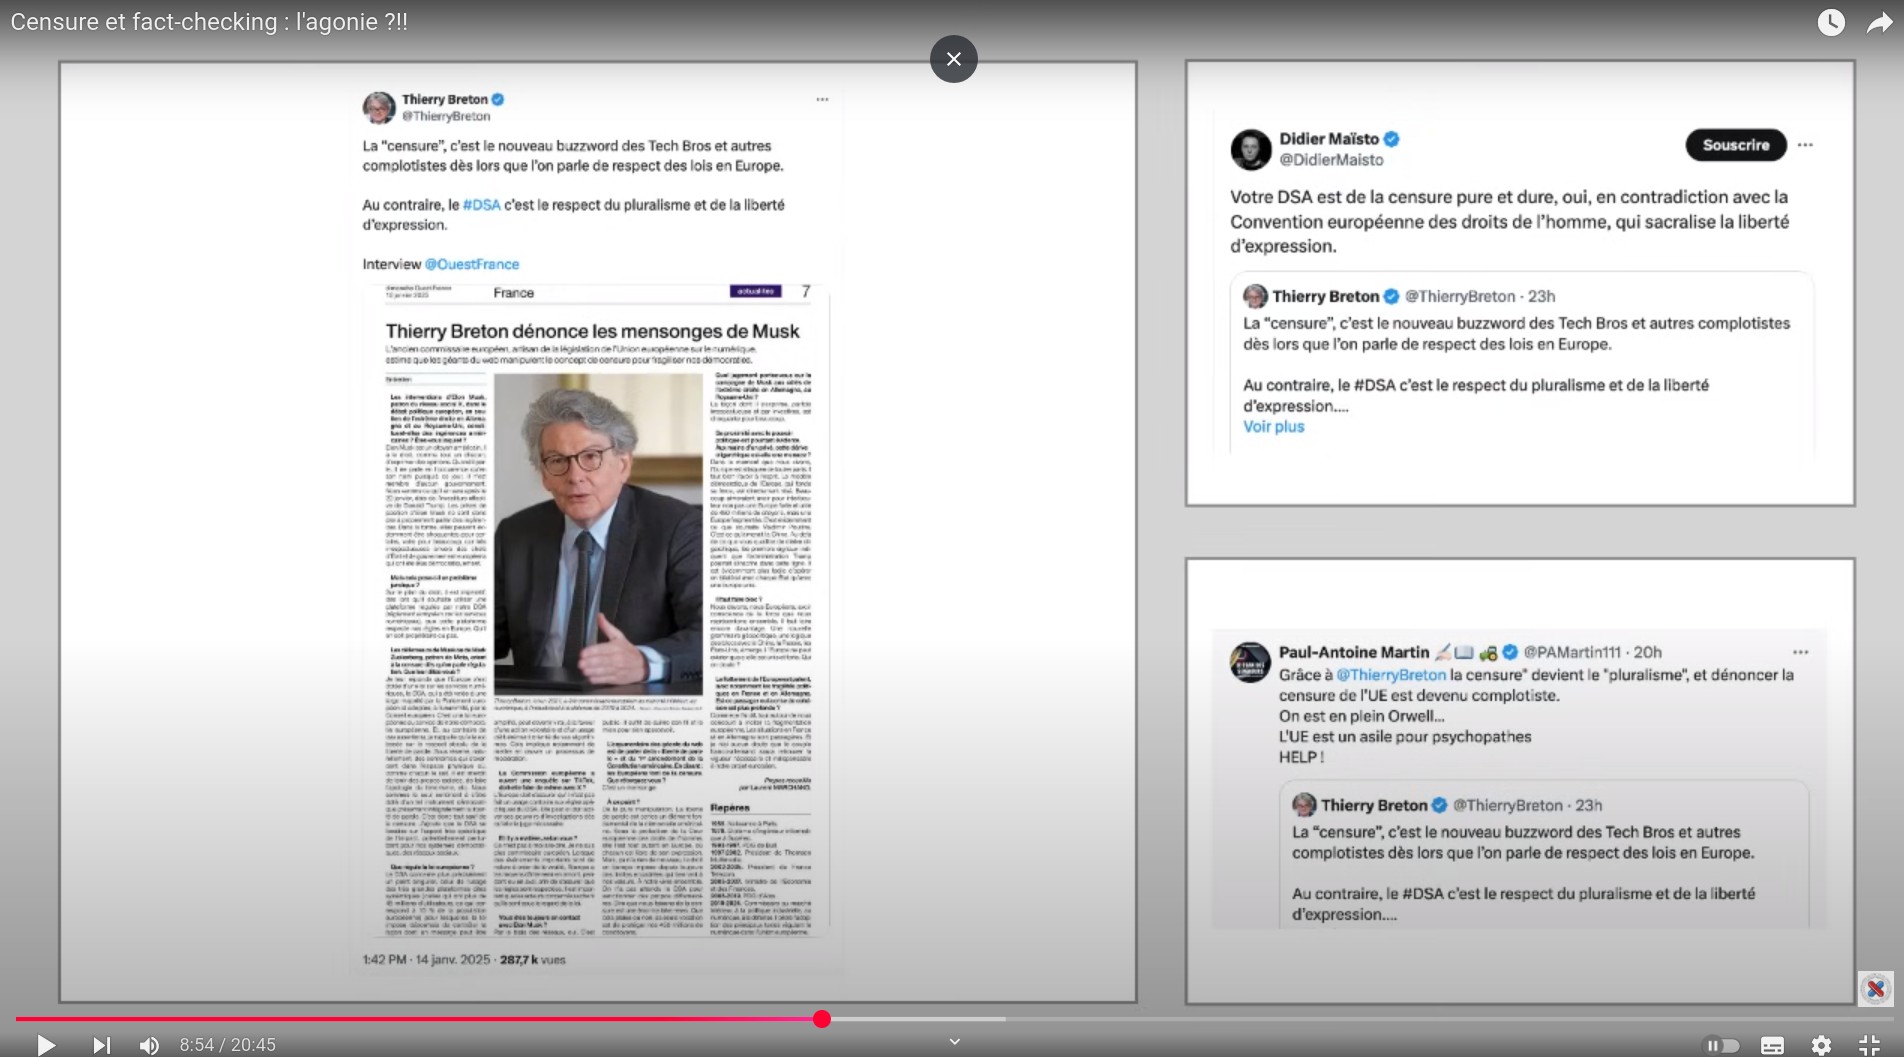Open more options on Didier Maïsto's tweet
This screenshot has width=1904, height=1057.
pyautogui.click(x=1805, y=145)
